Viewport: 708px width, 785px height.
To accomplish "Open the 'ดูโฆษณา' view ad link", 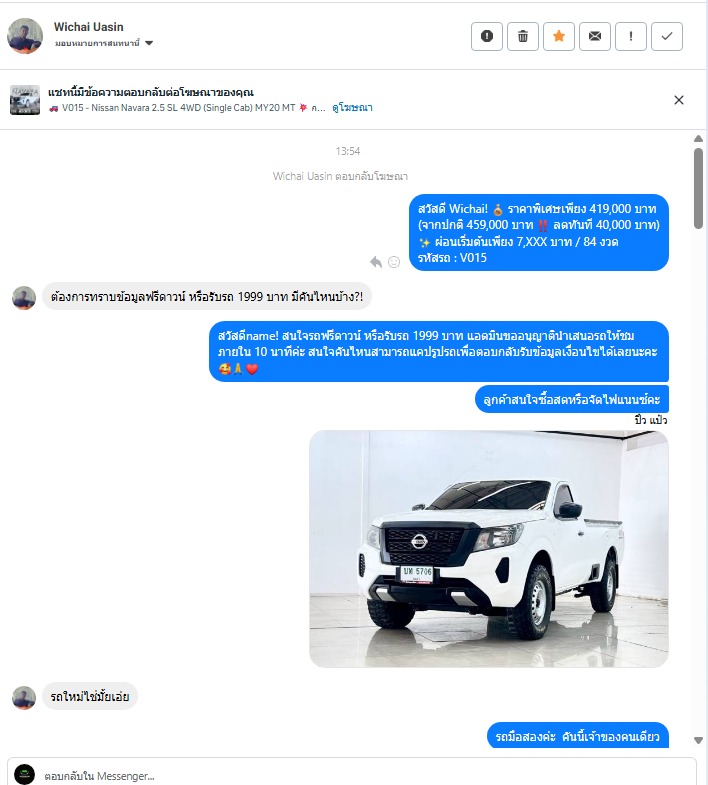I will (352, 108).
